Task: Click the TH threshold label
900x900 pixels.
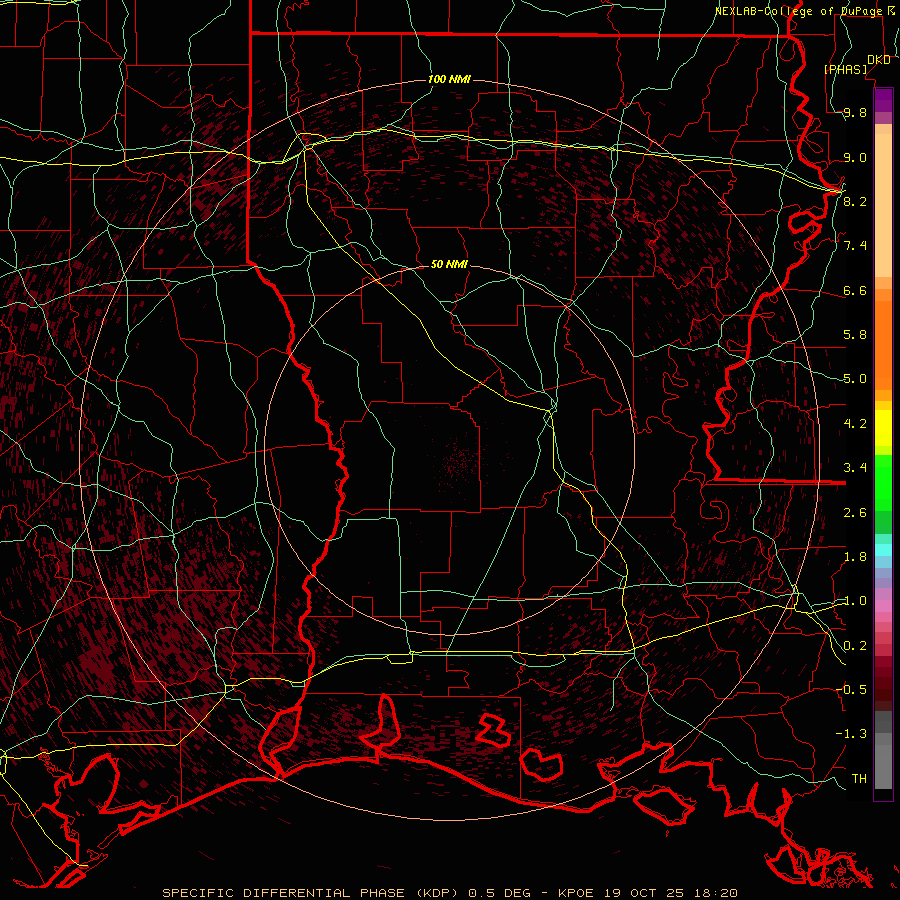Action: 859,778
